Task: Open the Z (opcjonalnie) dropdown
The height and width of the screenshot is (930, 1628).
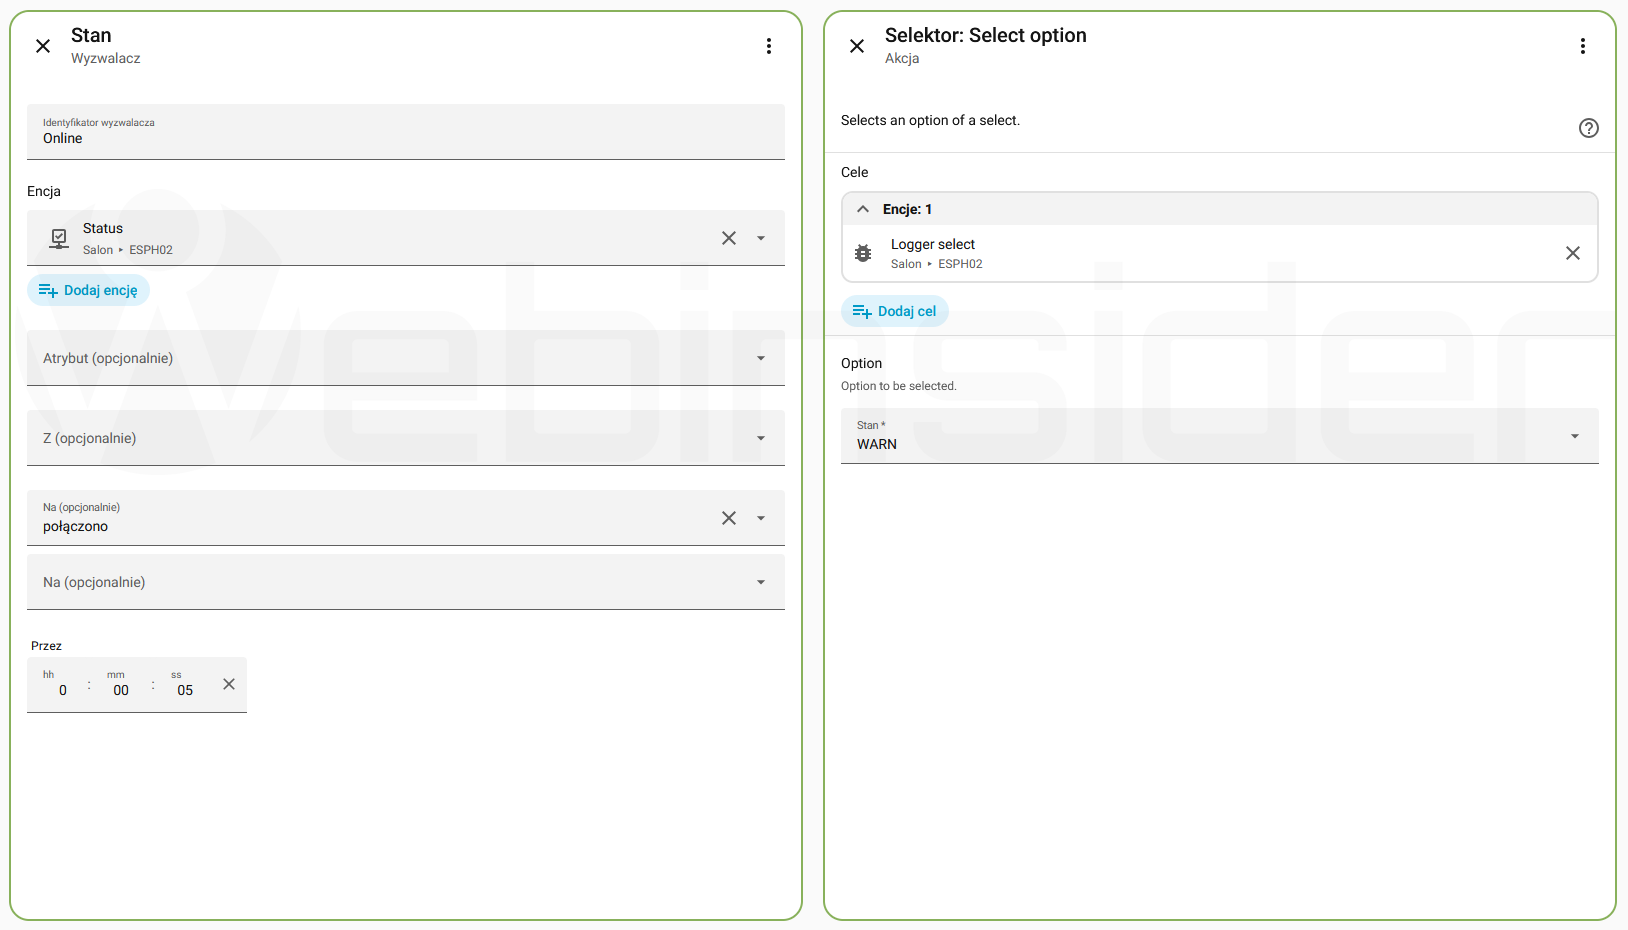Action: [761, 438]
